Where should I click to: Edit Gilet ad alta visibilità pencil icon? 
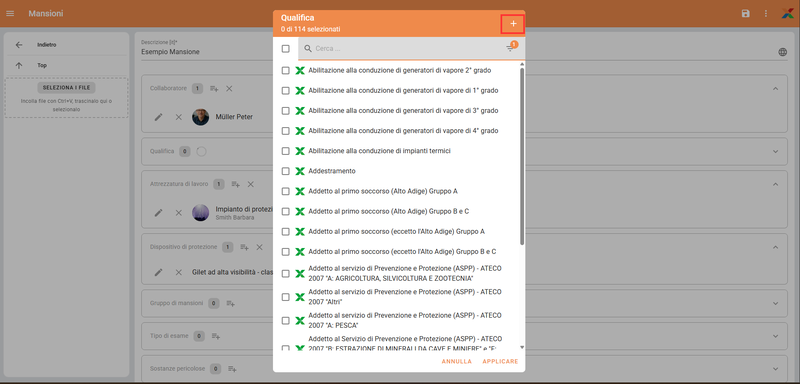tap(159, 272)
